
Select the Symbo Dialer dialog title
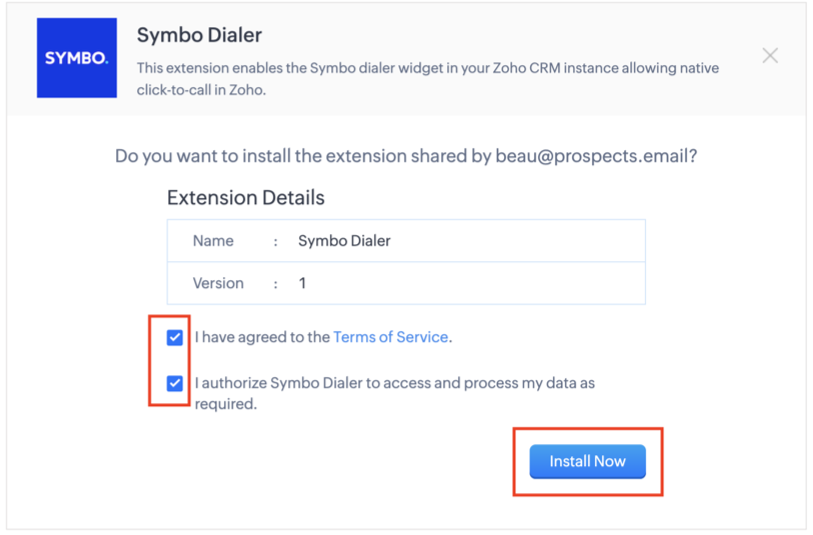coord(199,35)
